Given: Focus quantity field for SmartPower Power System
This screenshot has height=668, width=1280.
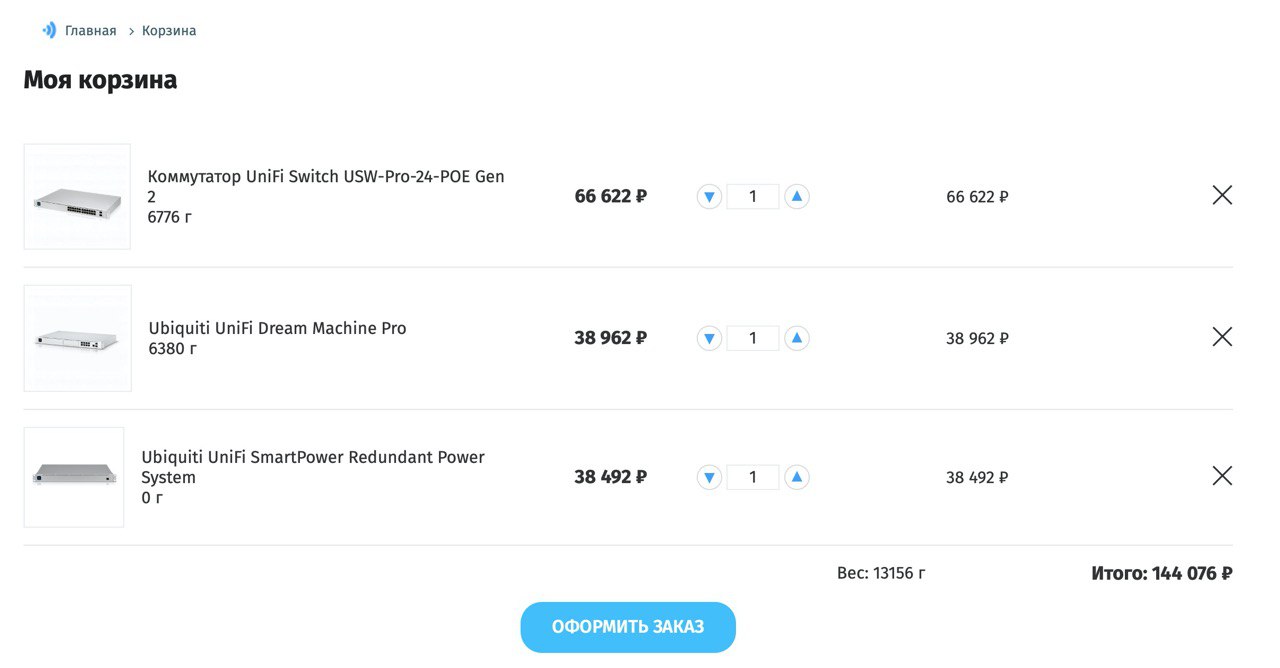Looking at the screenshot, I should point(753,477).
